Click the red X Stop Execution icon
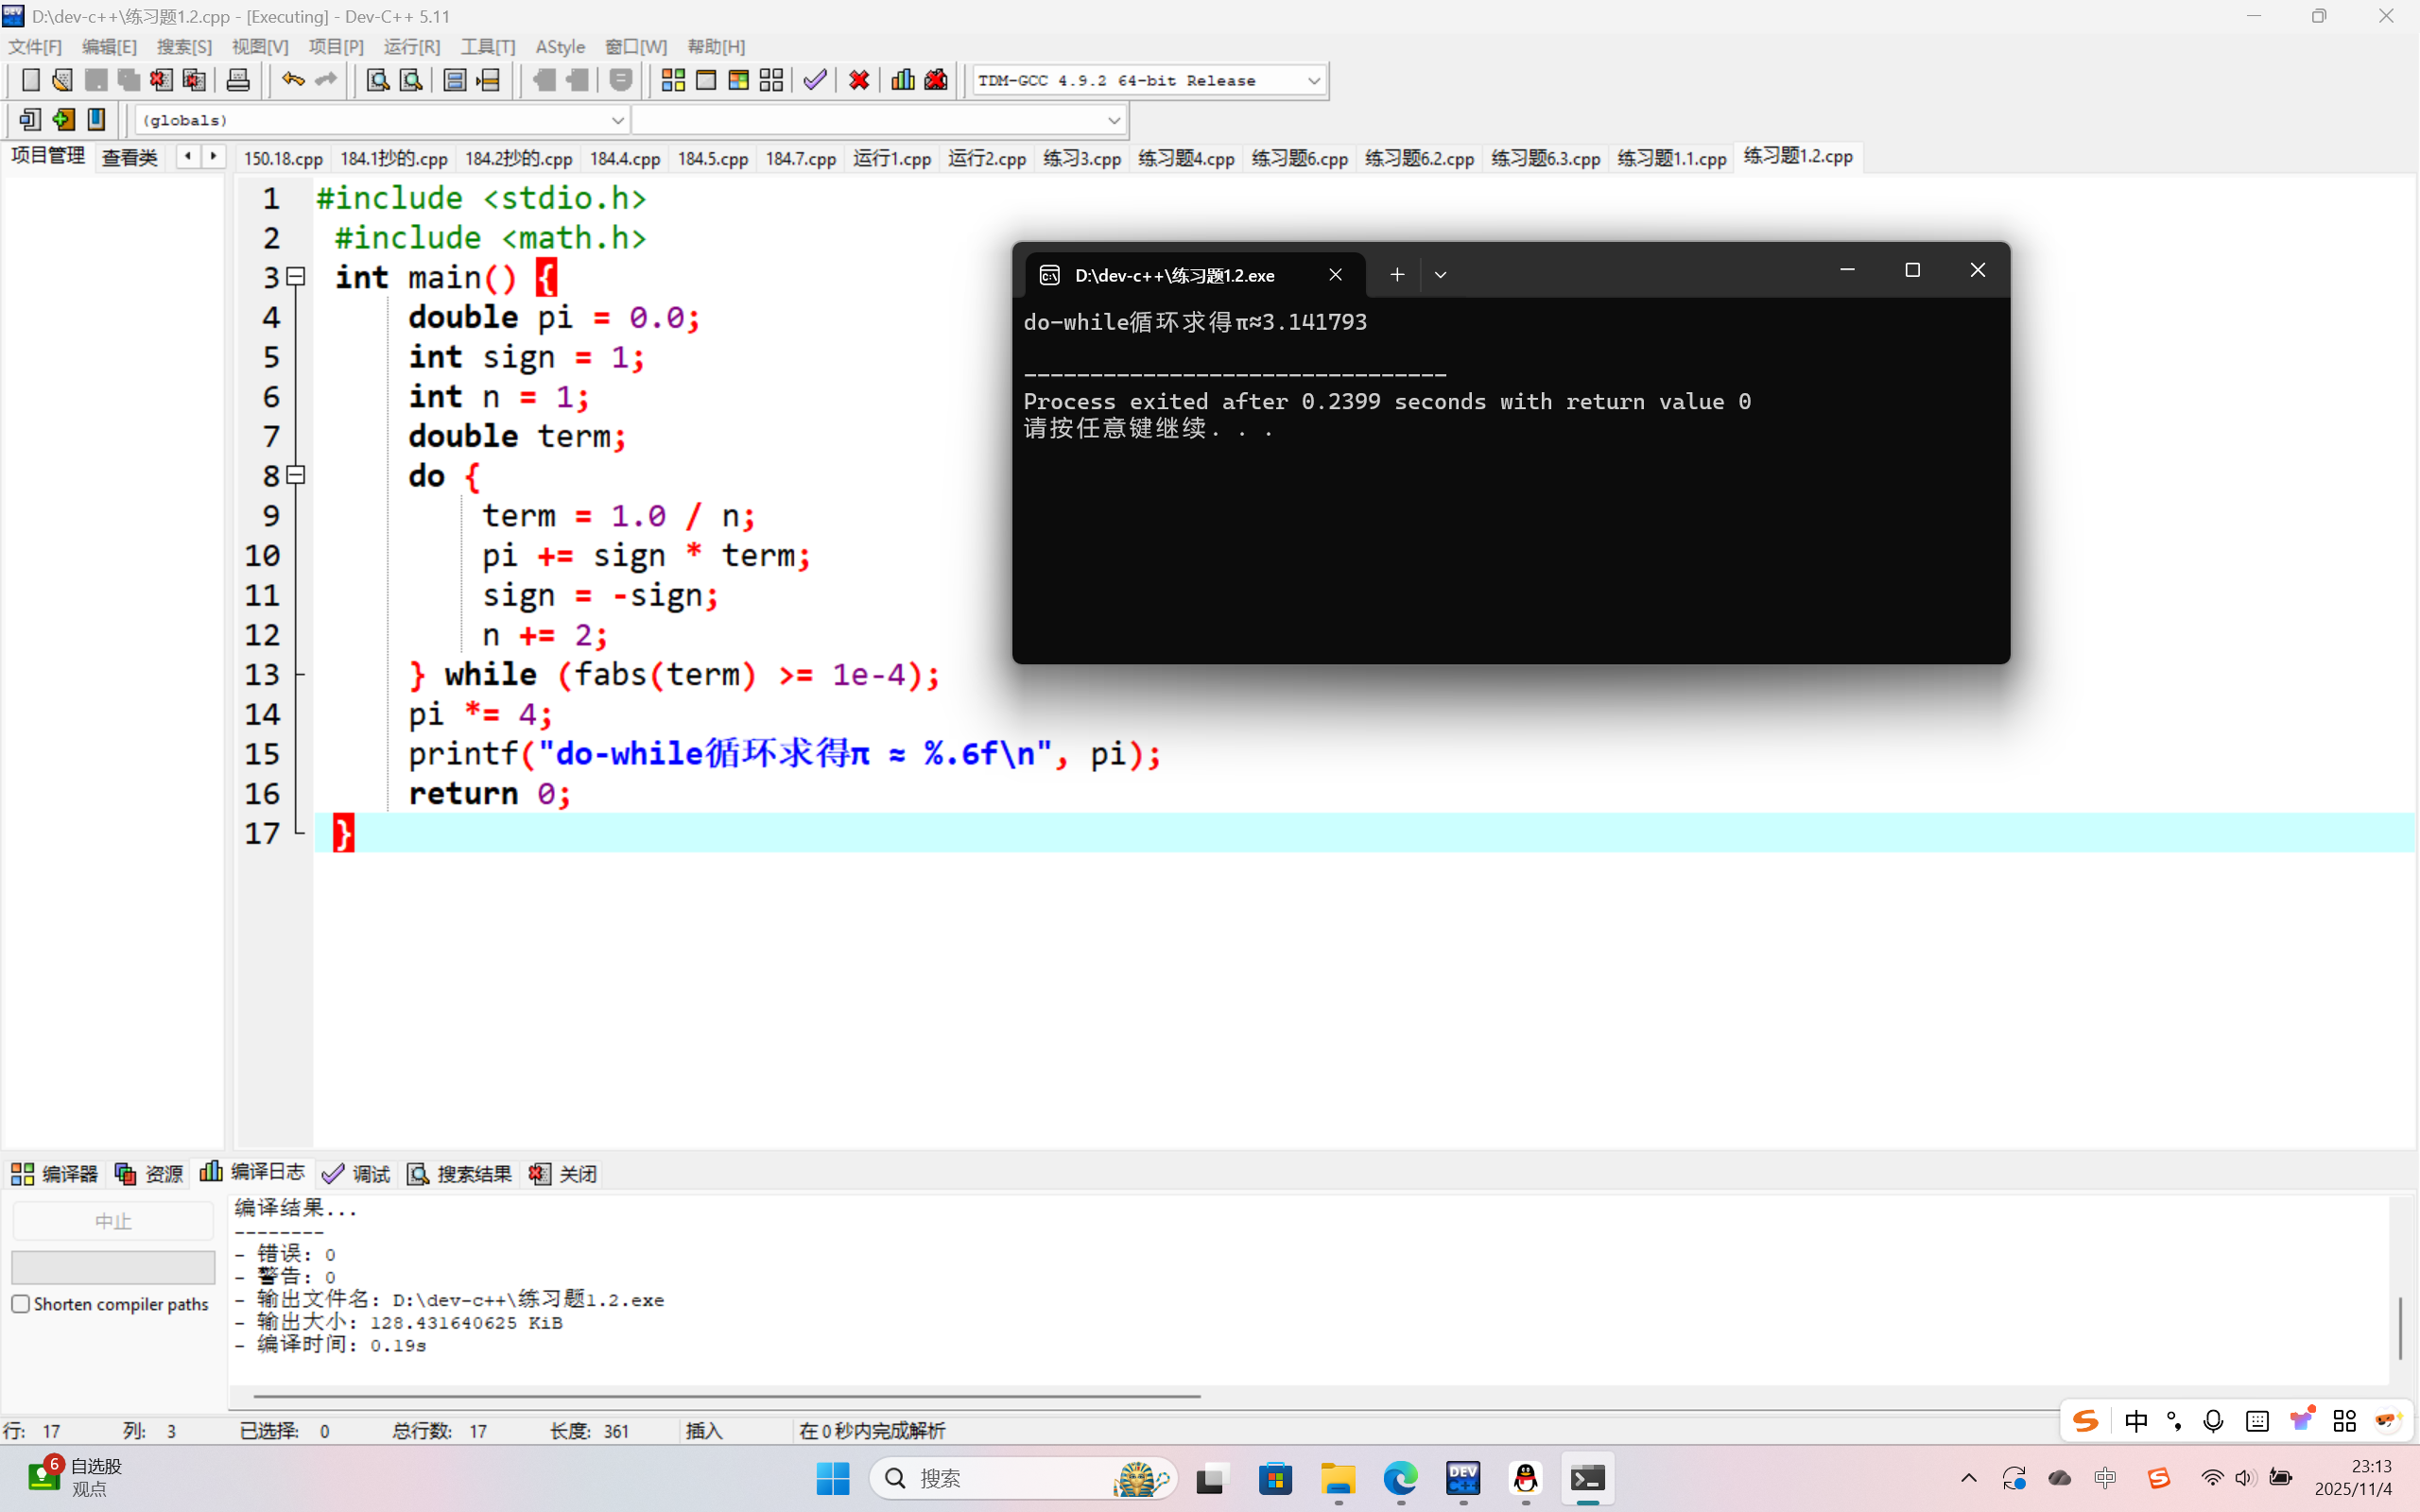The width and height of the screenshot is (2420, 1512). click(x=858, y=80)
